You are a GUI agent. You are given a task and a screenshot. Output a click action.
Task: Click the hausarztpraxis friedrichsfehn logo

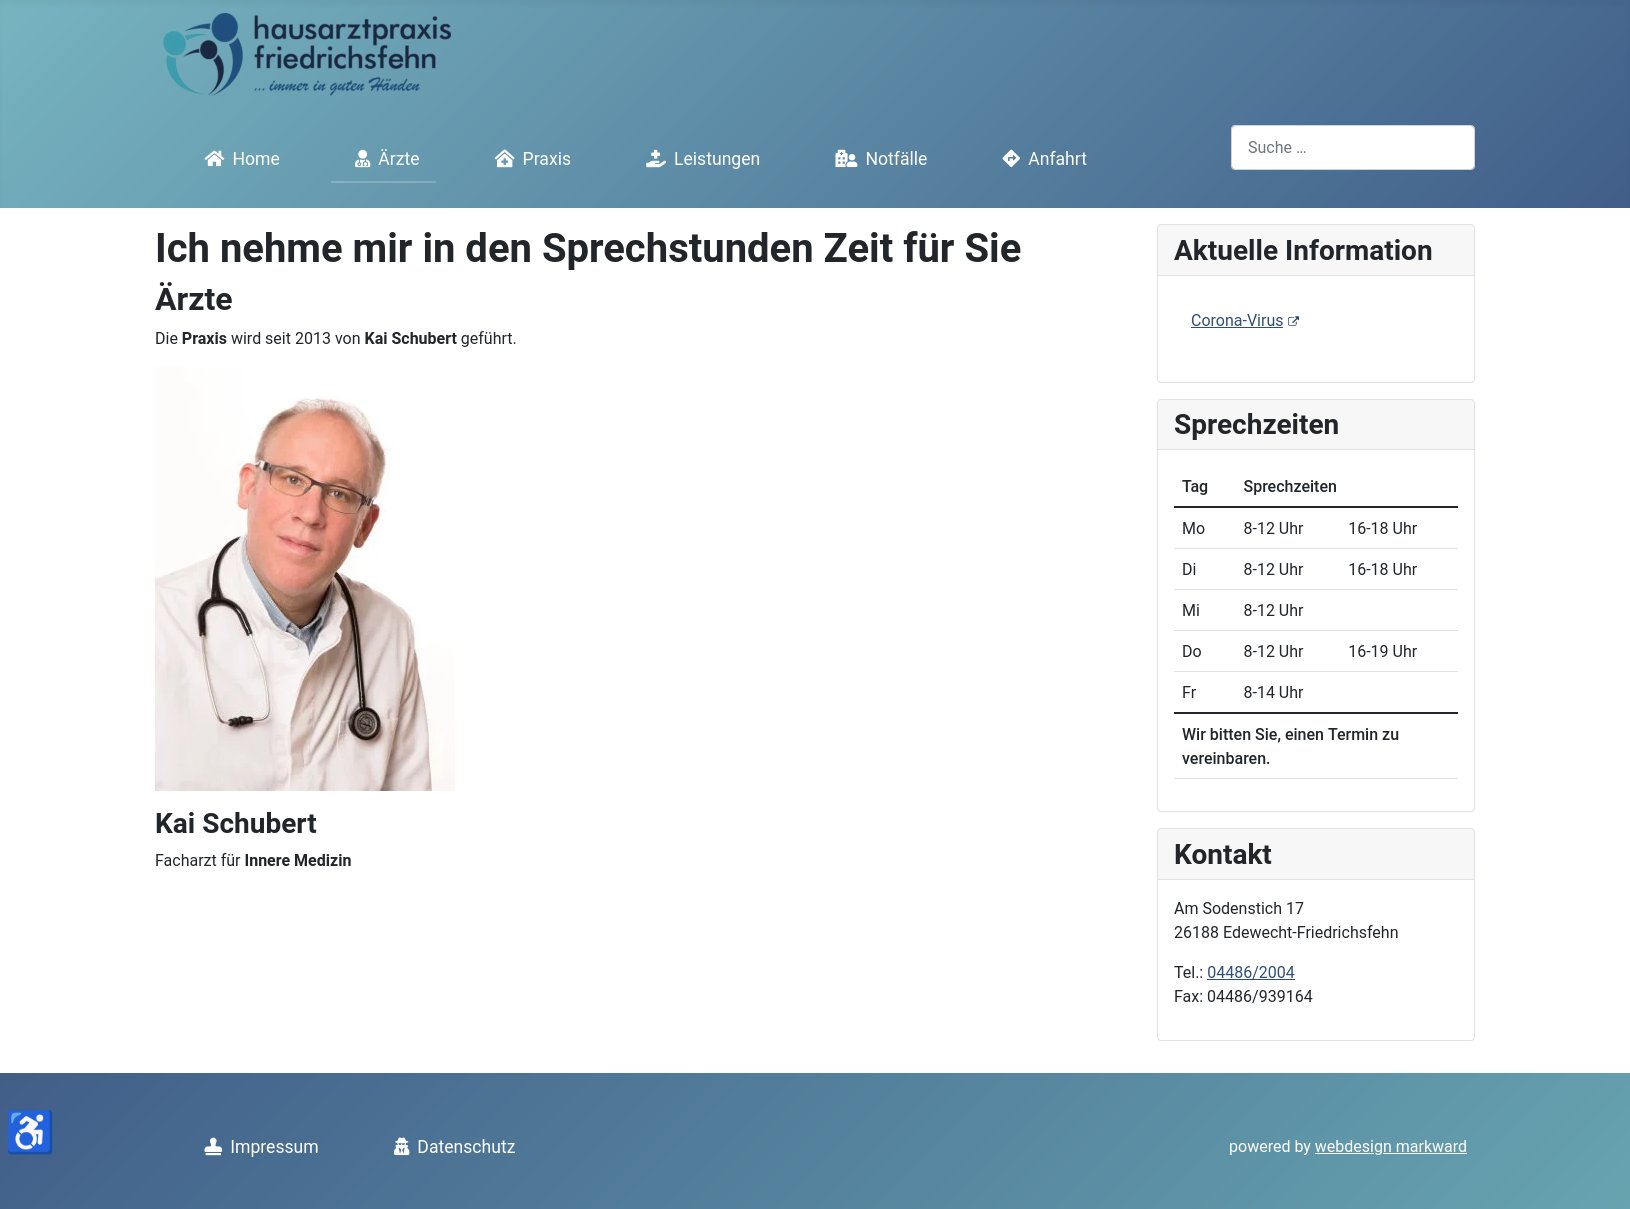tap(307, 55)
